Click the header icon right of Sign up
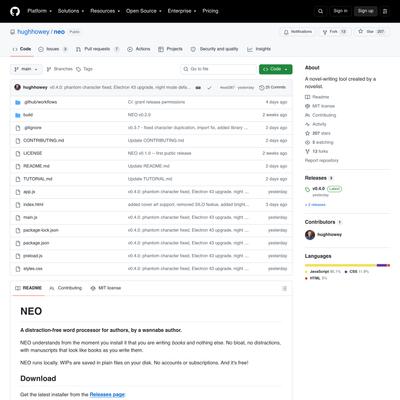This screenshot has width=400, height=400. tap(385, 11)
